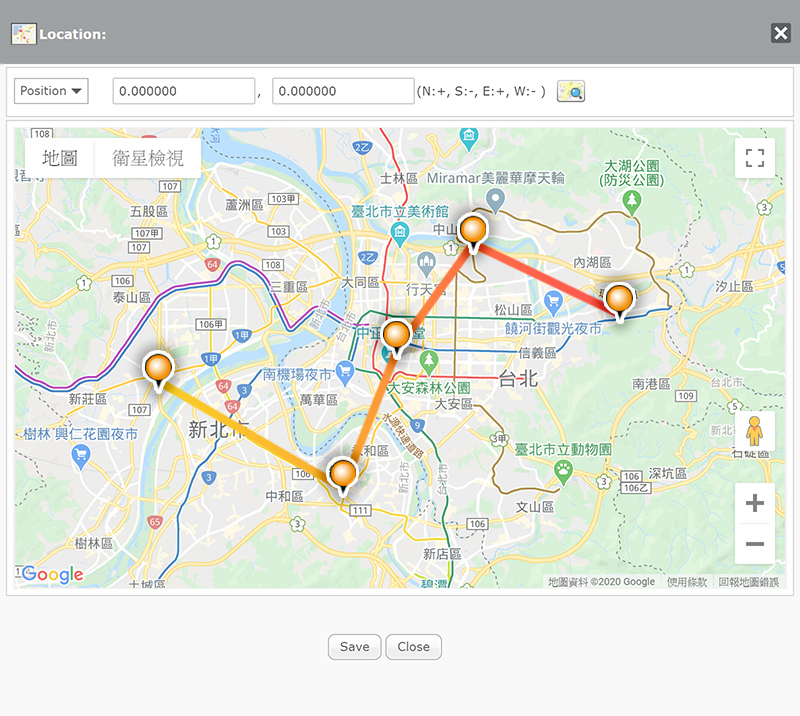Click the 南機場夜市 shopping marker

click(x=345, y=373)
